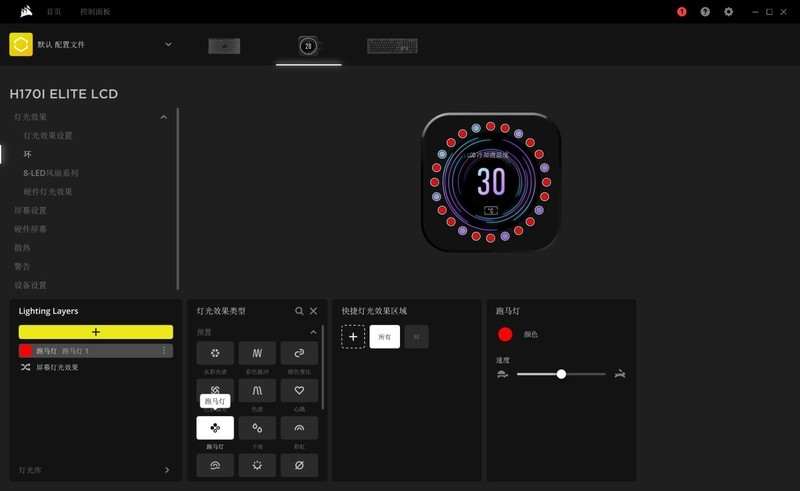This screenshot has height=491, width=800.
Task: Select the 颜色变化 color shift effect
Action: (x=299, y=353)
